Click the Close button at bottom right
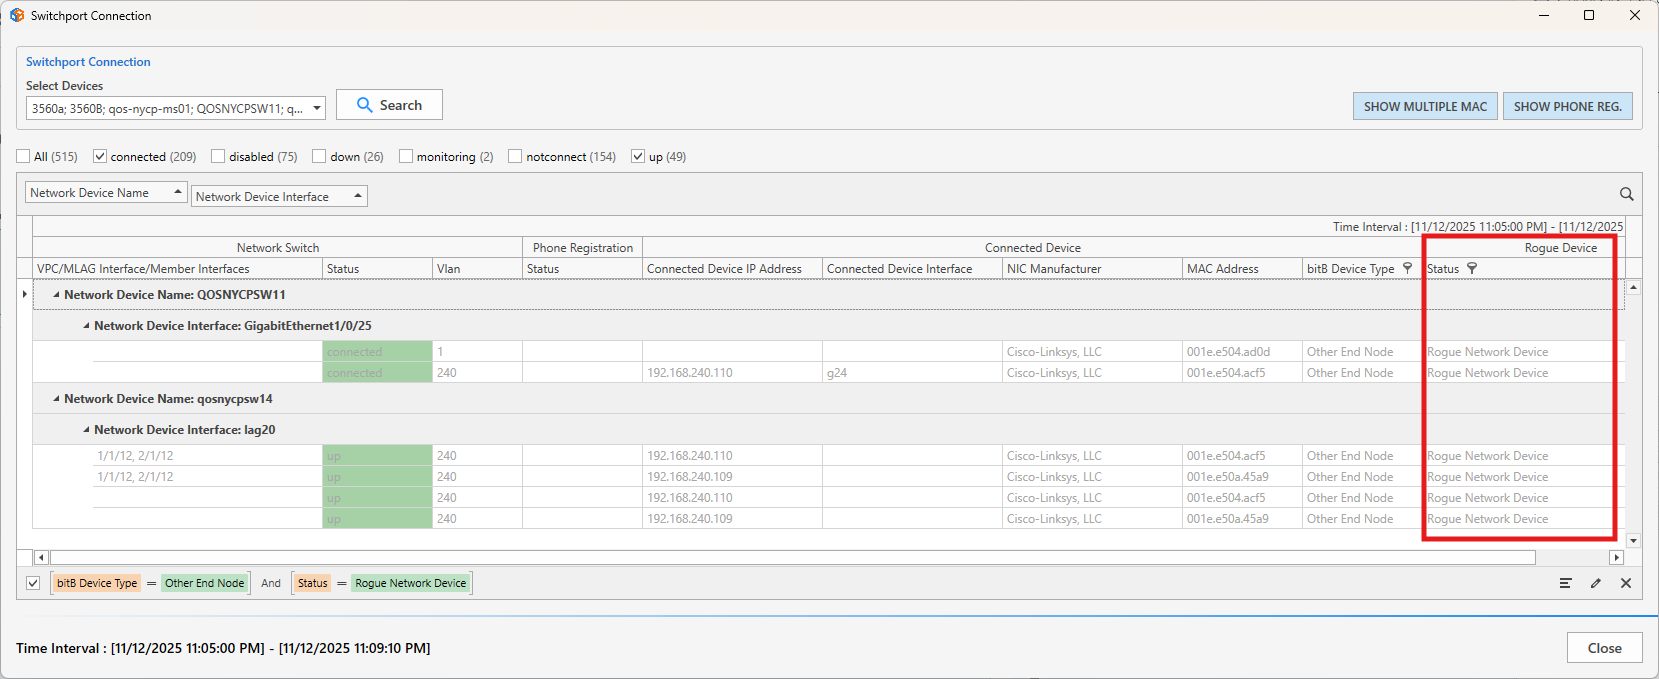Viewport: 1659px width, 679px height. (x=1604, y=648)
